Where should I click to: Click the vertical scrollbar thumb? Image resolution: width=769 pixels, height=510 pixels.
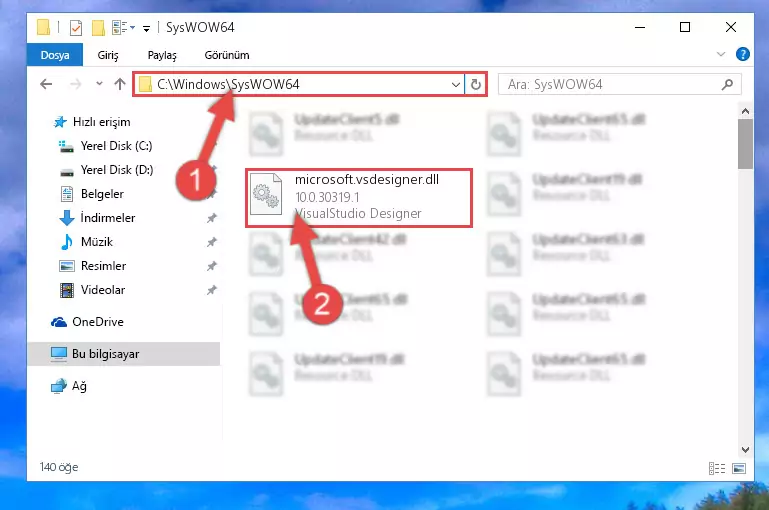[745, 144]
